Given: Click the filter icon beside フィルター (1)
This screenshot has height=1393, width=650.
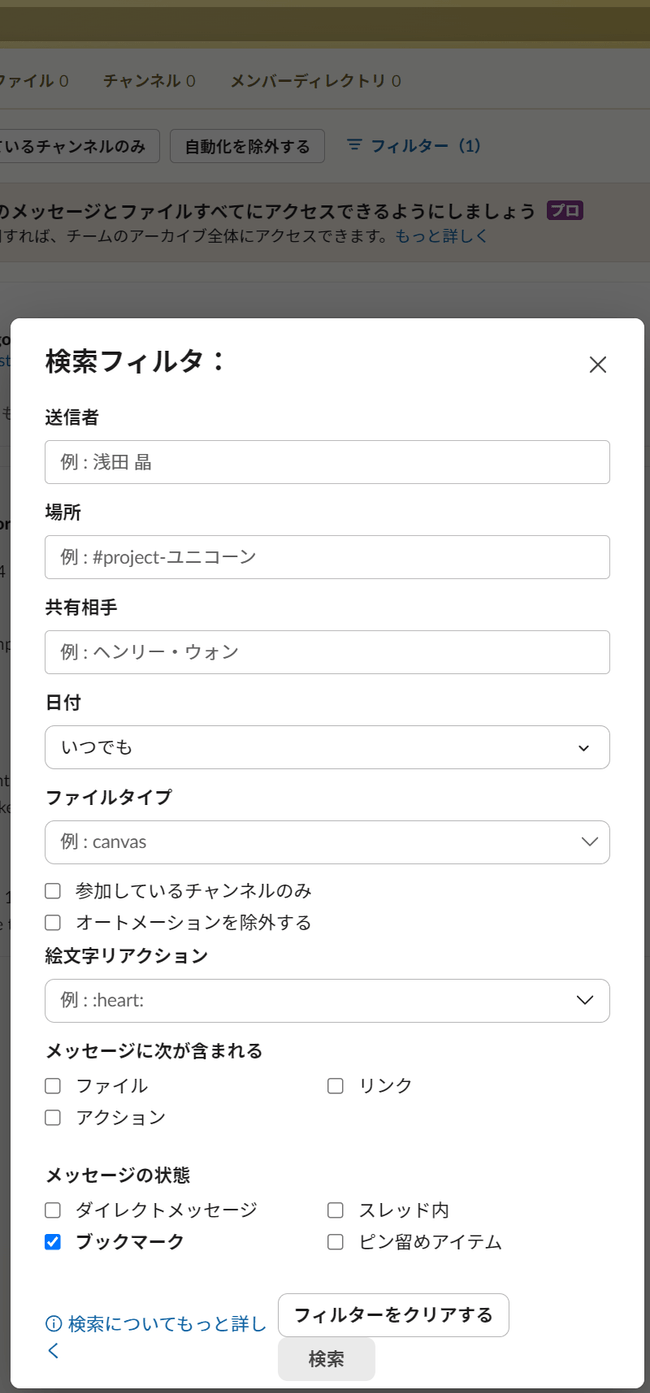Looking at the screenshot, I should 355,145.
